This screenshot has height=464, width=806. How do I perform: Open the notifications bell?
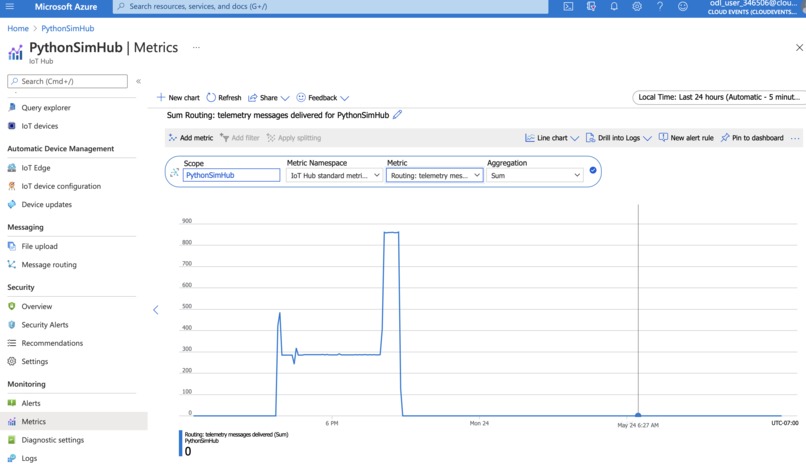tap(614, 7)
